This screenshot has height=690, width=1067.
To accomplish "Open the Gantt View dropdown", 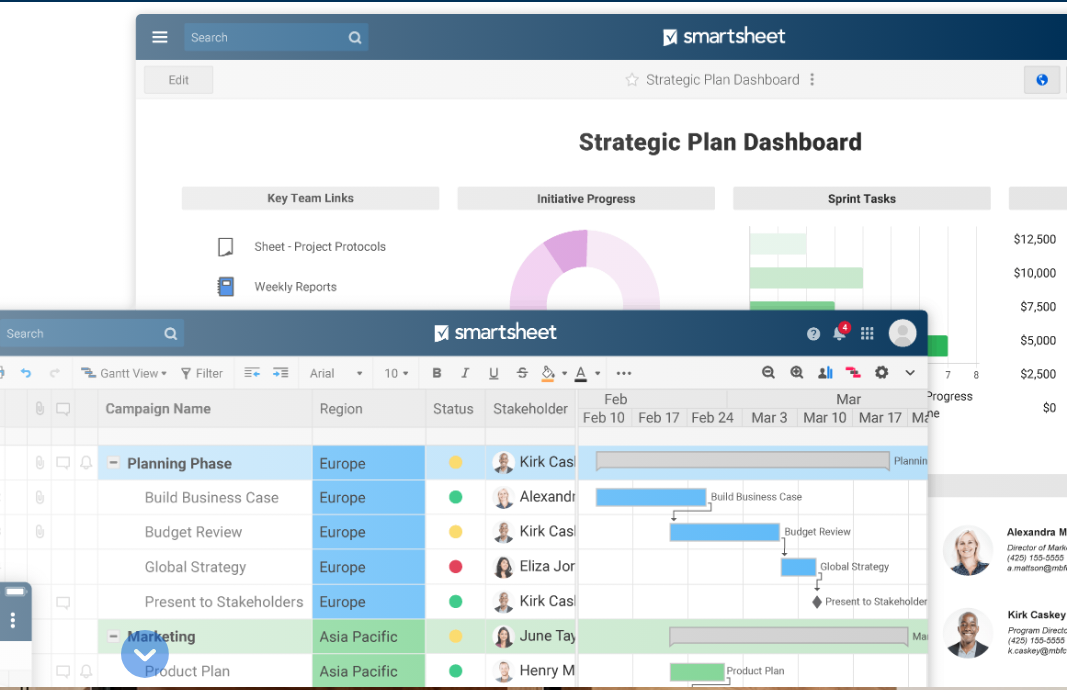I will [x=124, y=373].
